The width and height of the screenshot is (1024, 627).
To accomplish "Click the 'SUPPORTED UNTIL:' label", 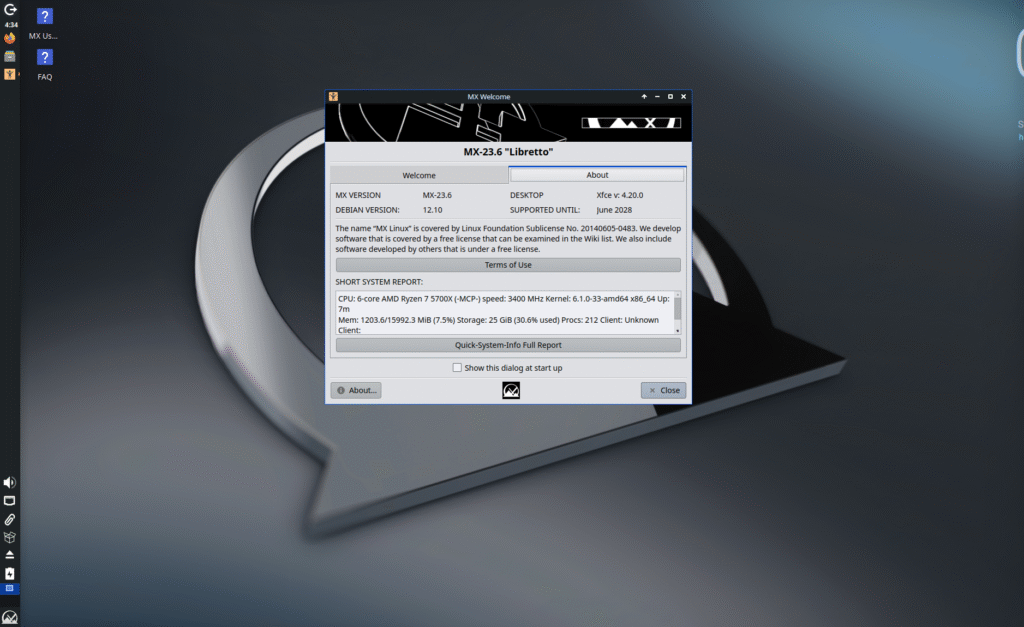I will (x=545, y=210).
